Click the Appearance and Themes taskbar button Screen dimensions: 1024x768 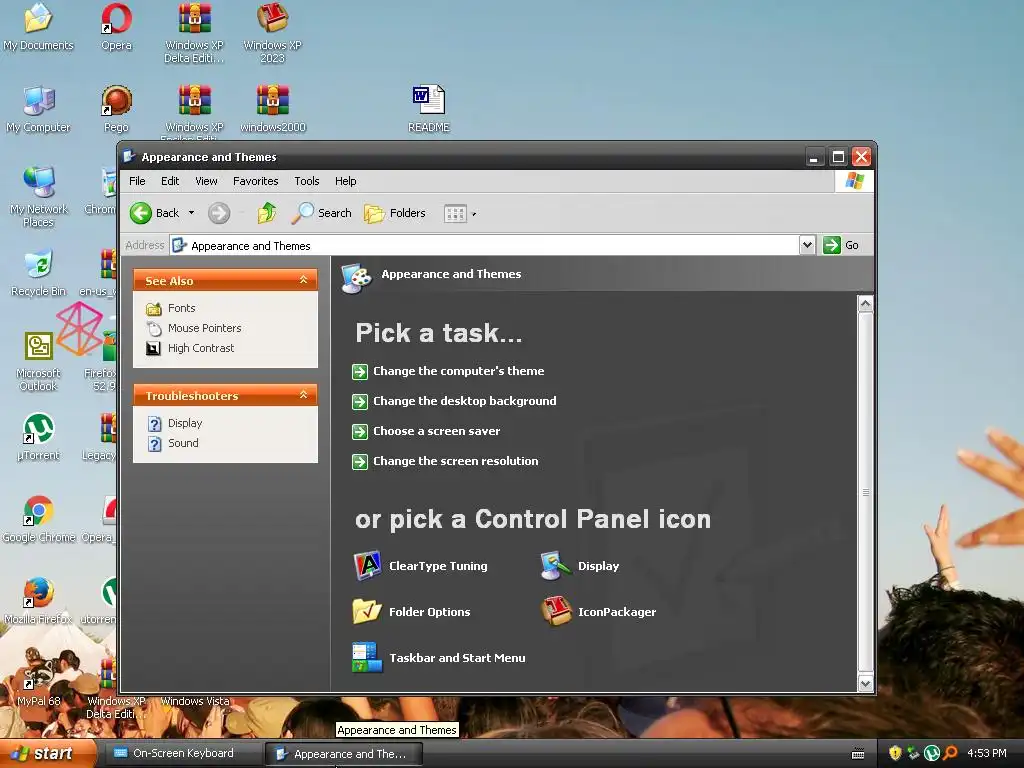tap(343, 754)
